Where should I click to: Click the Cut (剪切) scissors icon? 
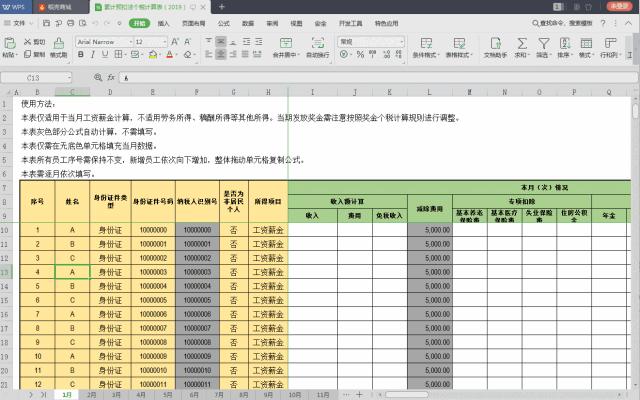click(27, 42)
